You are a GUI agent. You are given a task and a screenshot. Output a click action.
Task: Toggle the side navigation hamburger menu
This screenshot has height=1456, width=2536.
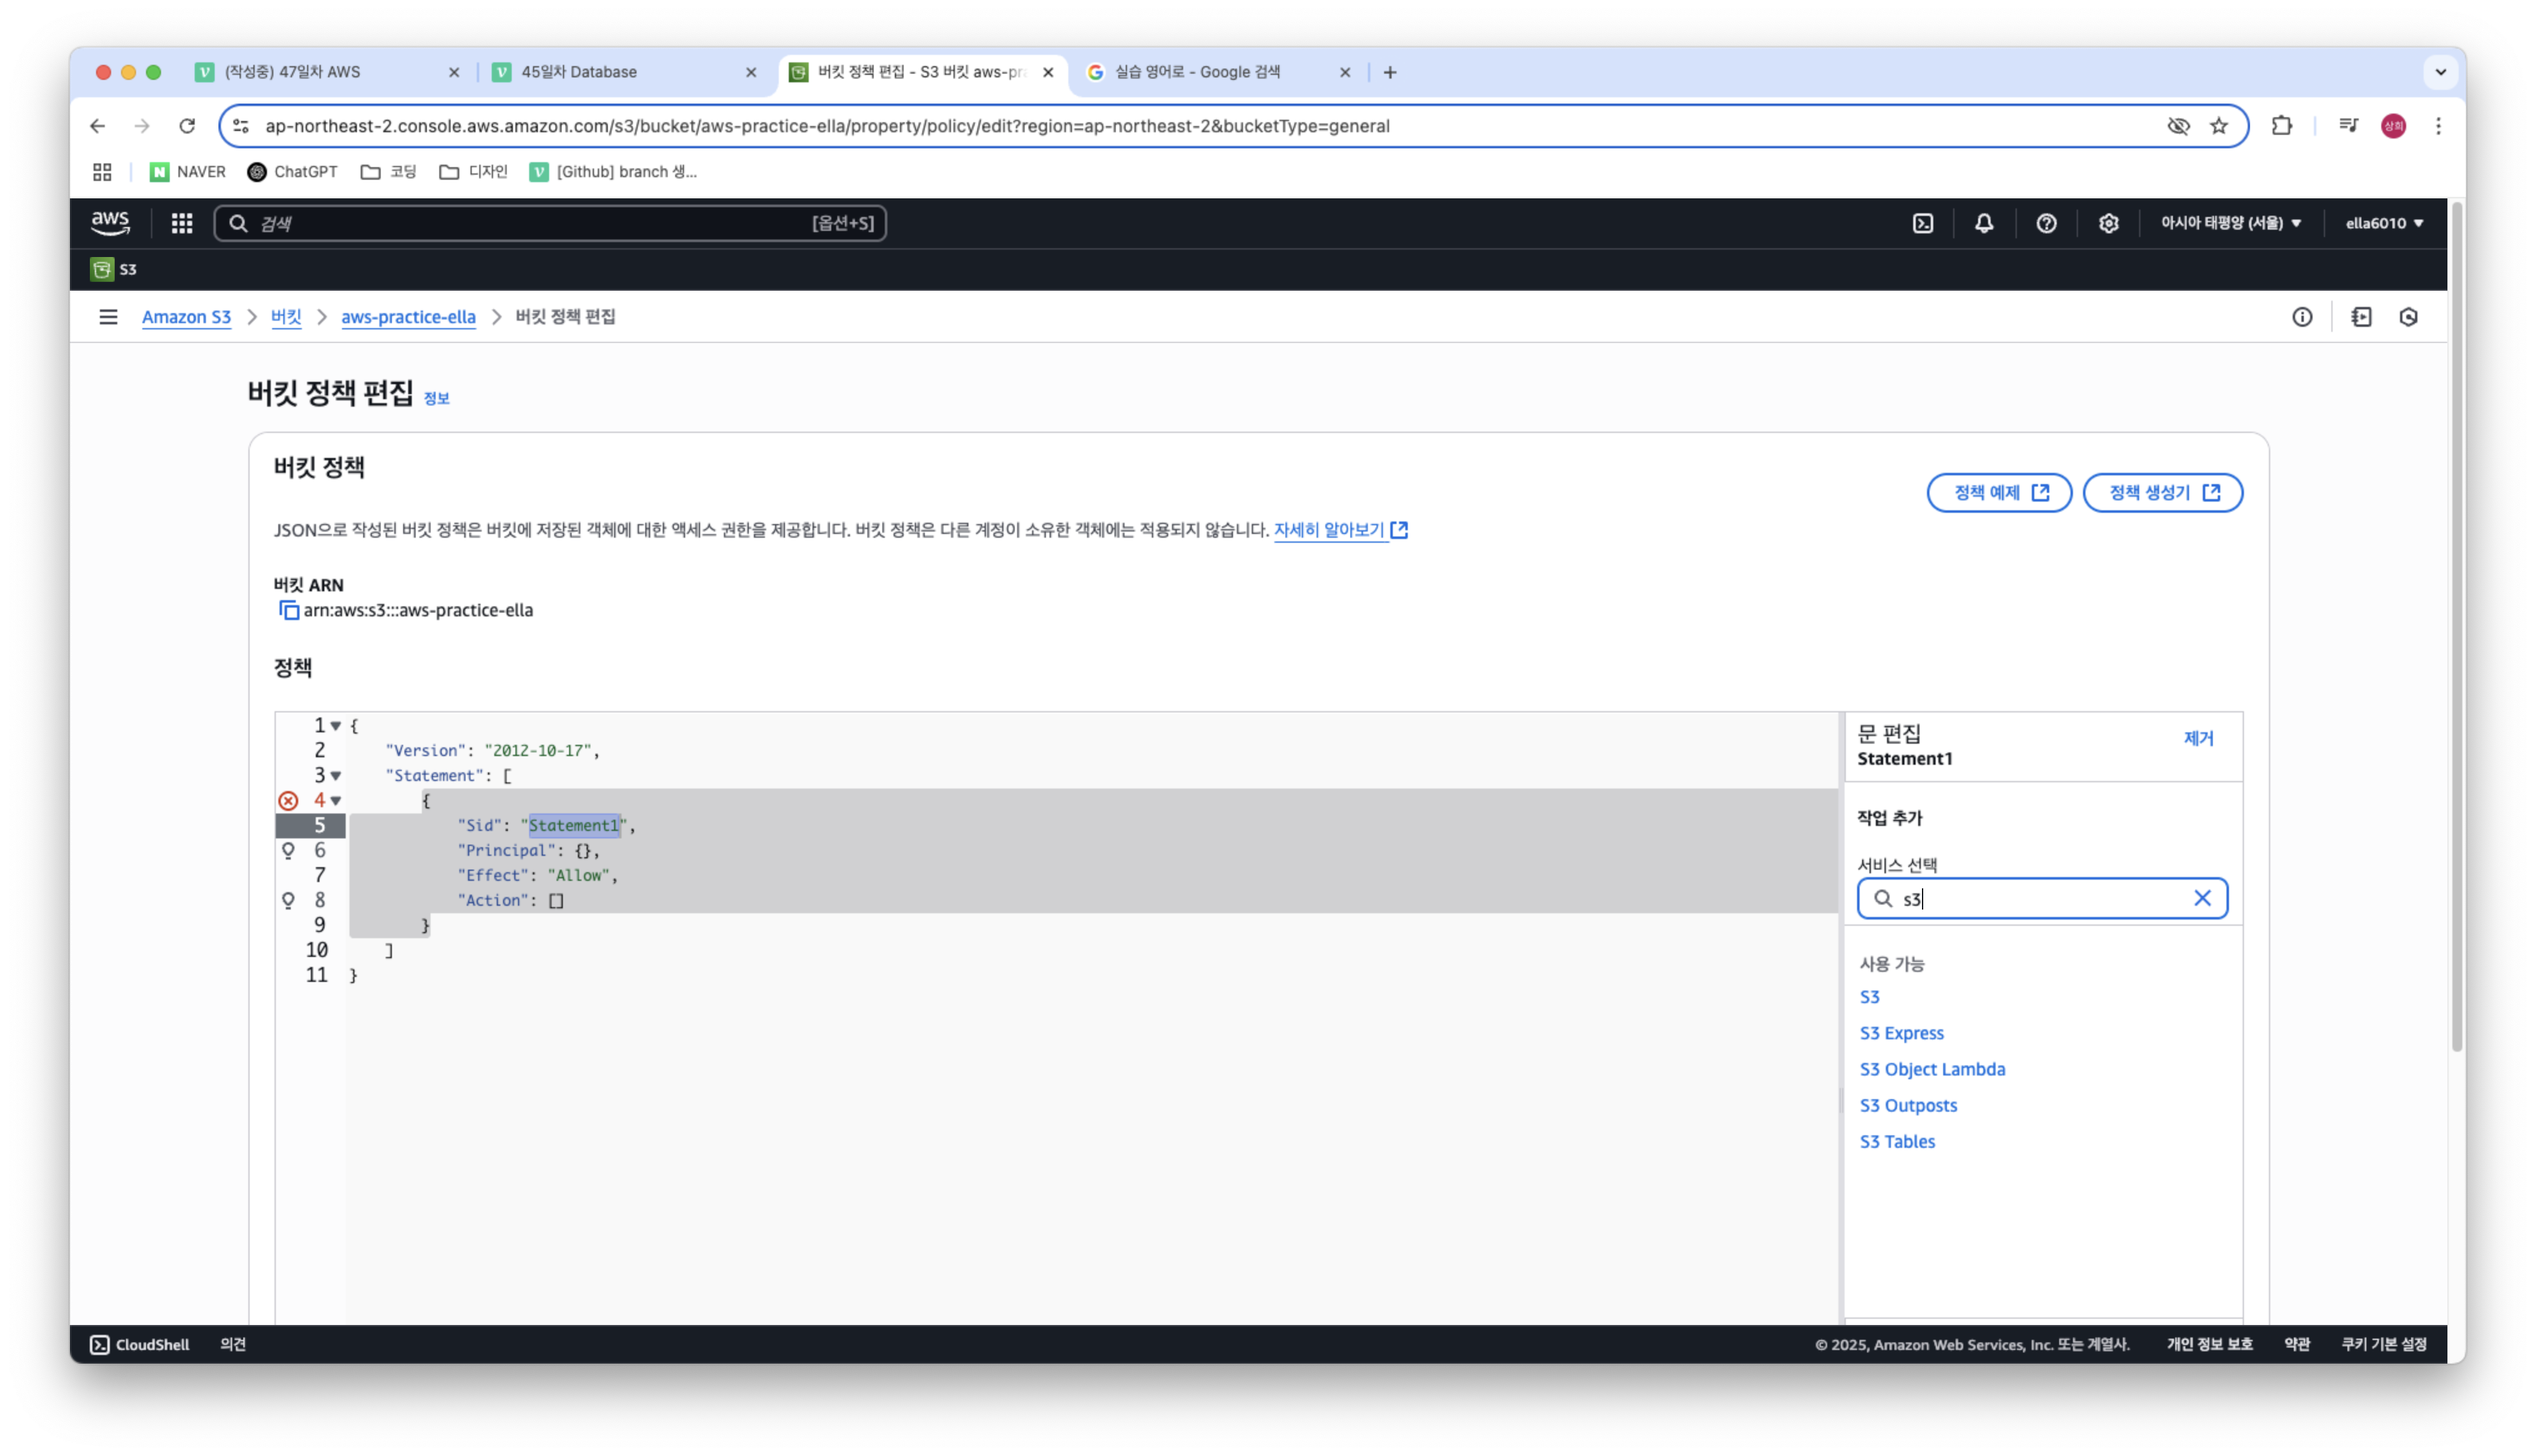108,317
